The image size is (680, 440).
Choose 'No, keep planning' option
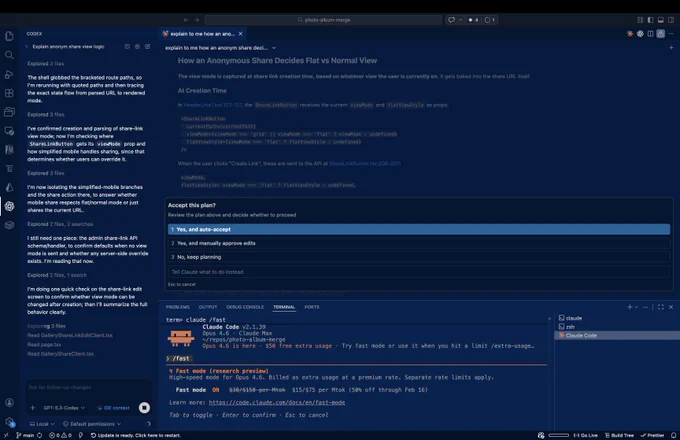pos(419,257)
